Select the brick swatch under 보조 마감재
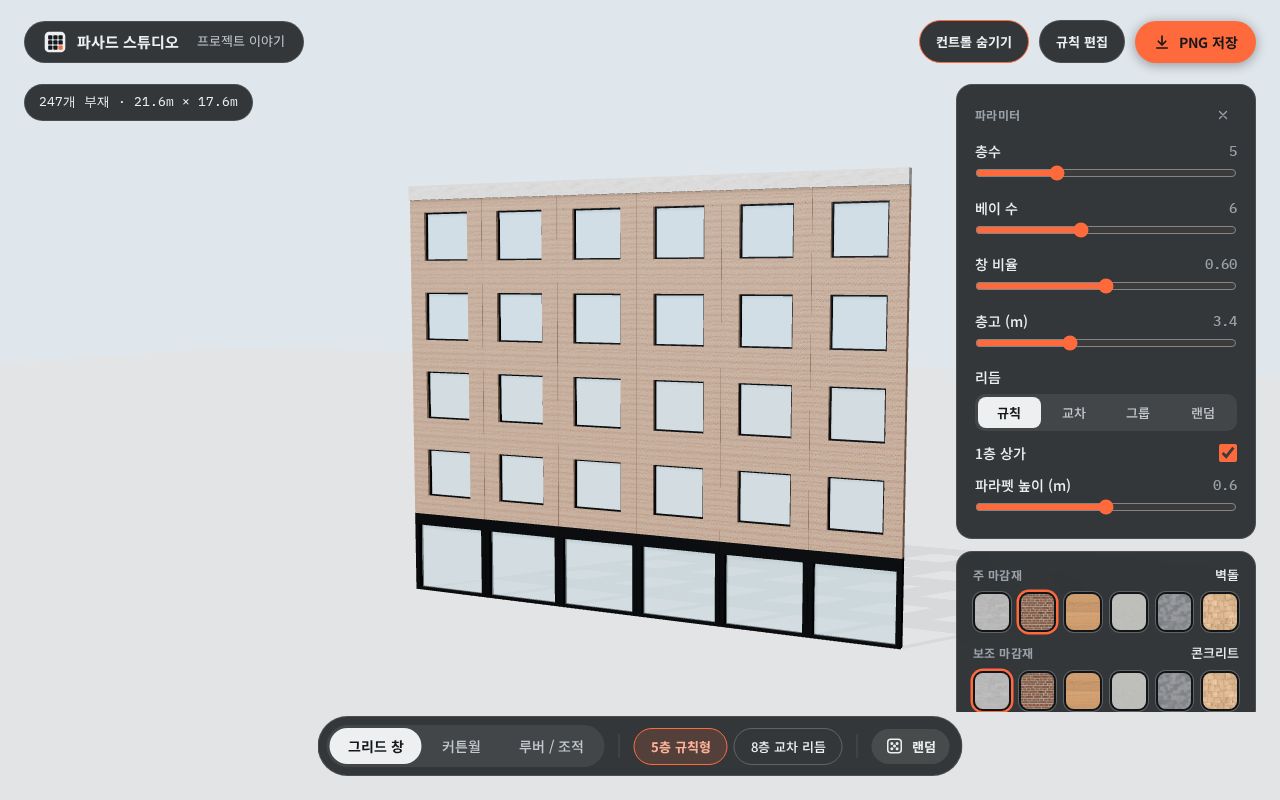Viewport: 1280px width, 800px height. point(1037,691)
